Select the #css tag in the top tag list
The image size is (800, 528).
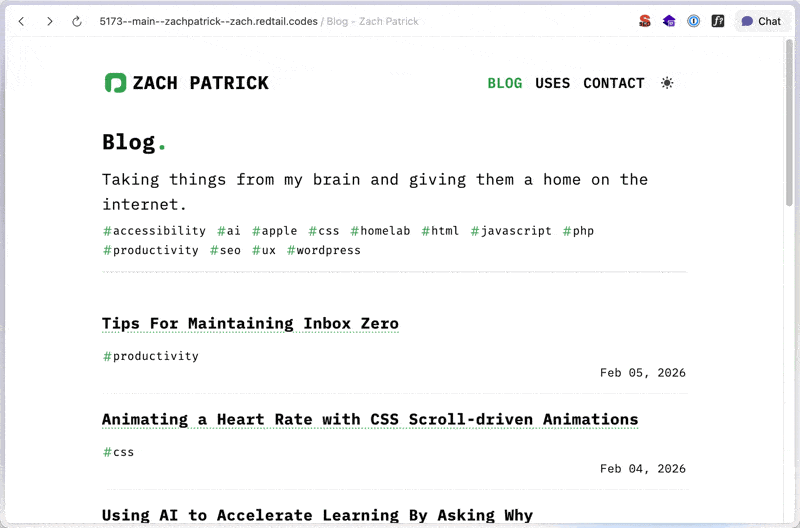324,231
